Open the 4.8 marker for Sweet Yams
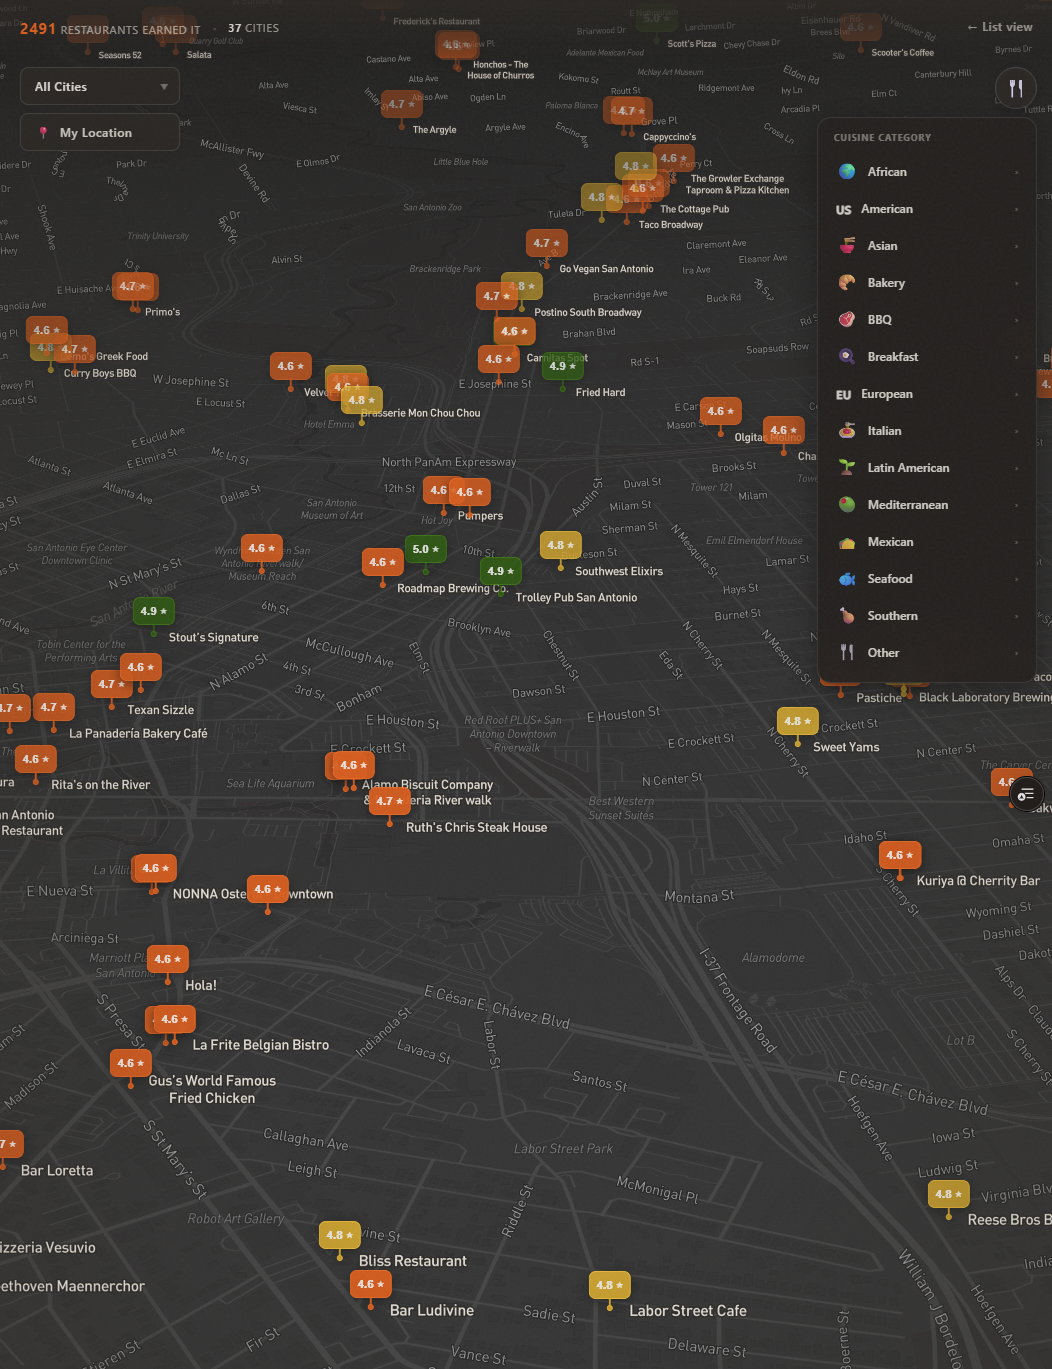Screen dimensions: 1052x1369 click(797, 721)
